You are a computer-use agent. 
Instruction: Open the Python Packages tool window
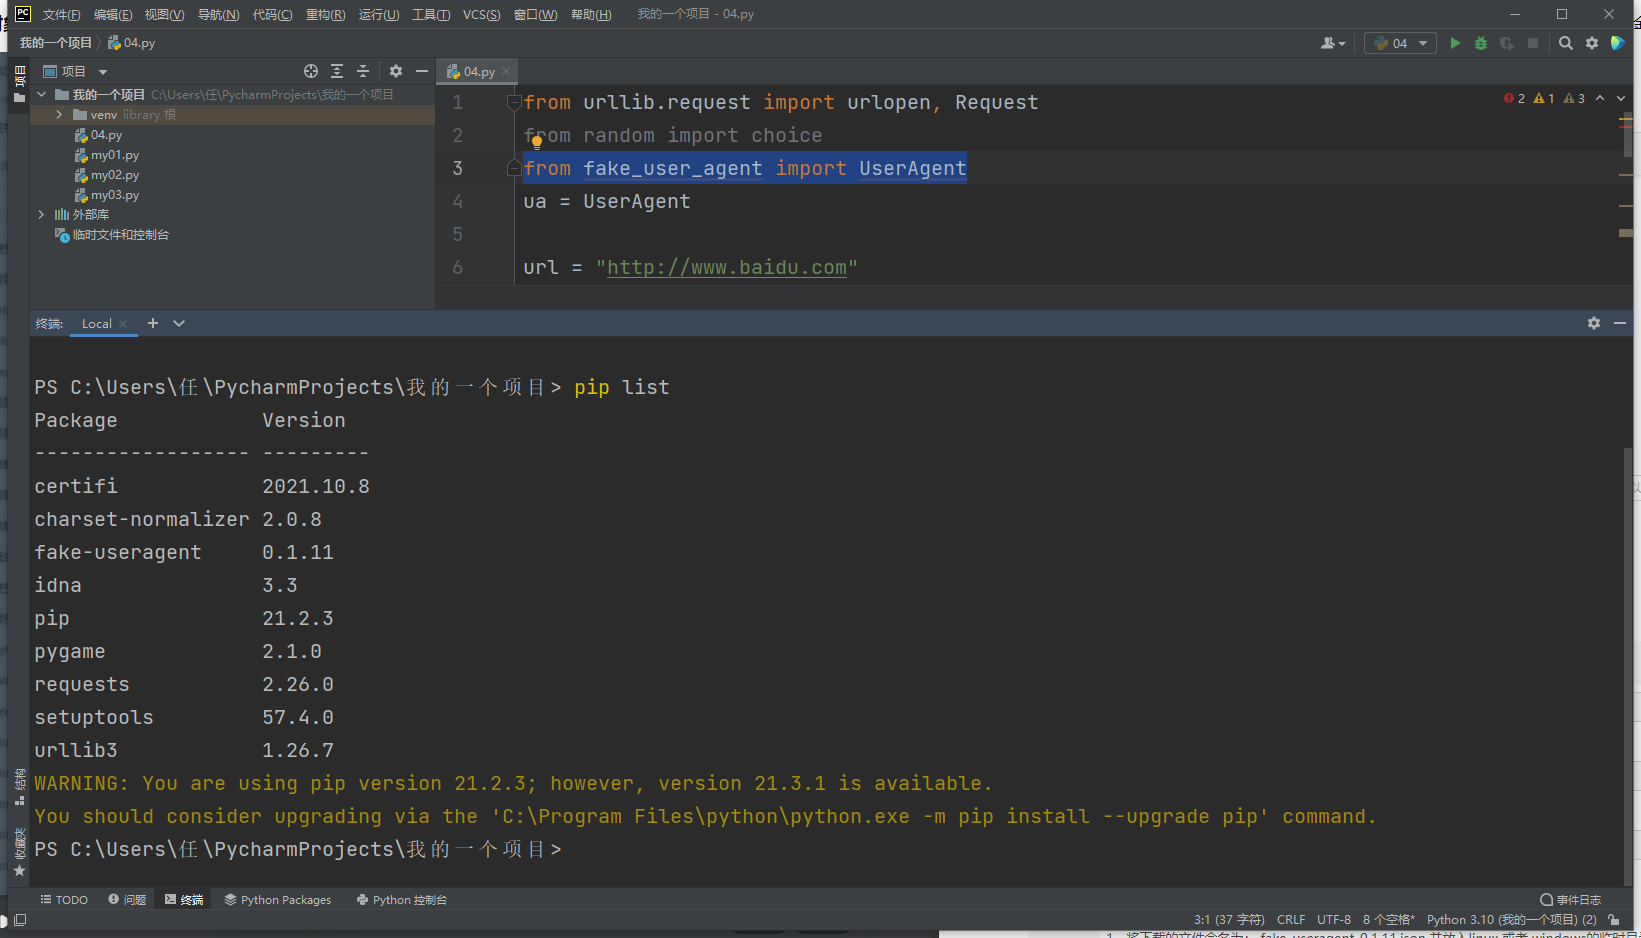[278, 900]
